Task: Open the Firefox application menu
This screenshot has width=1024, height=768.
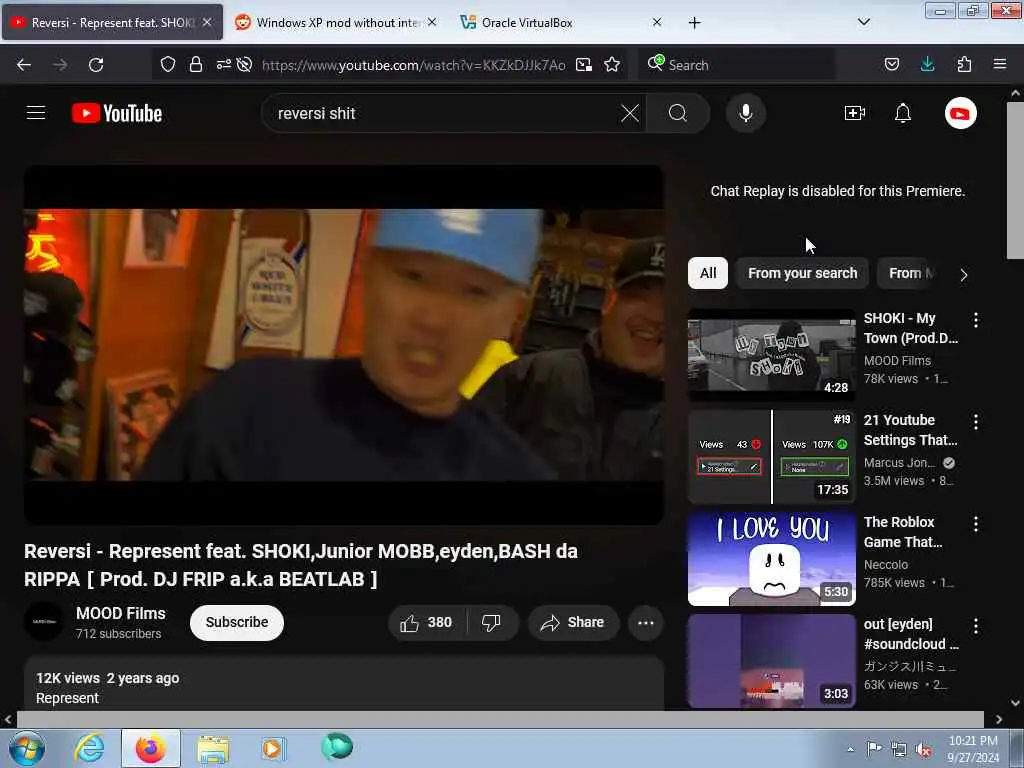Action: [x=1000, y=64]
